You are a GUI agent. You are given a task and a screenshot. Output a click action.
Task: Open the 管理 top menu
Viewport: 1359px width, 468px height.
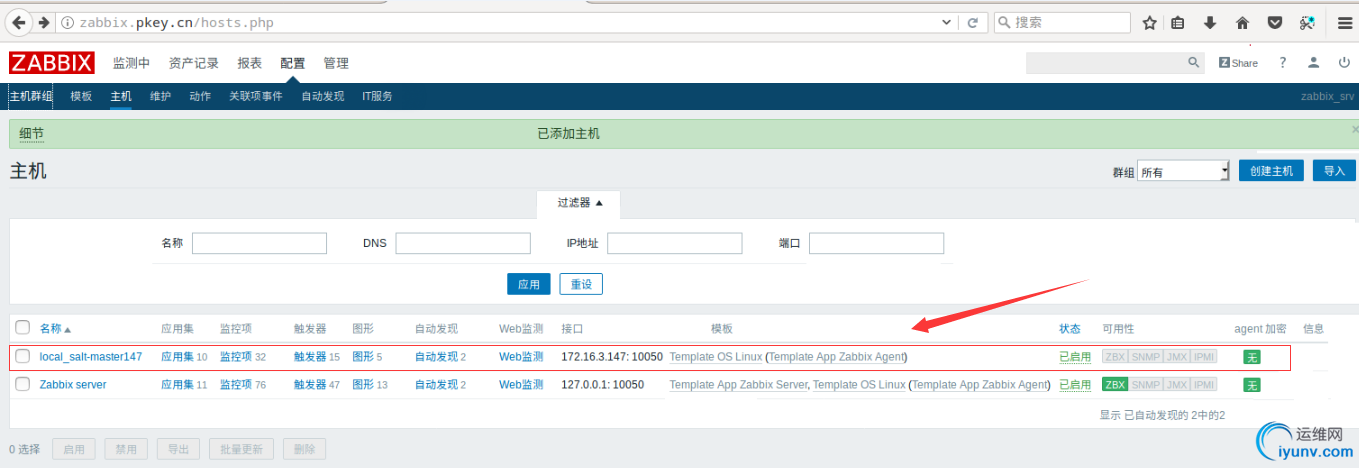pos(336,63)
